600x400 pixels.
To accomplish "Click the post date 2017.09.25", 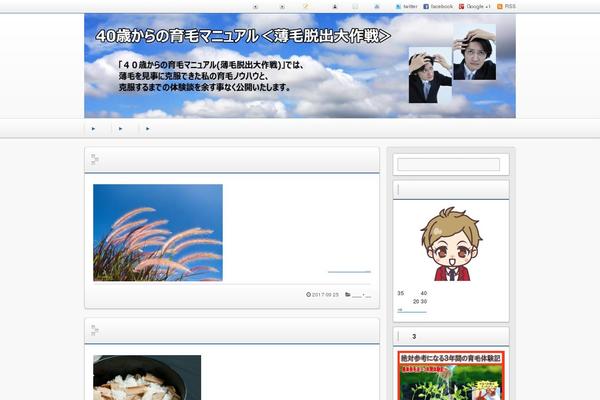I will point(325,295).
